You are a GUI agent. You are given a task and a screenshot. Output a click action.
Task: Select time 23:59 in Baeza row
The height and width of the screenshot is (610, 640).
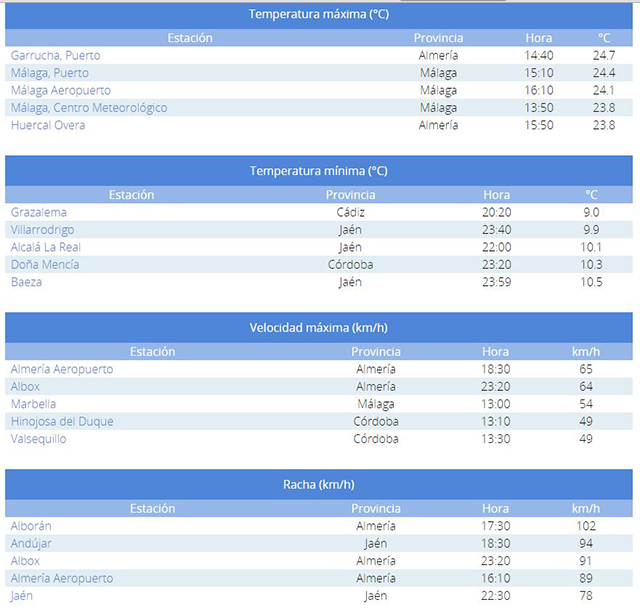(496, 282)
